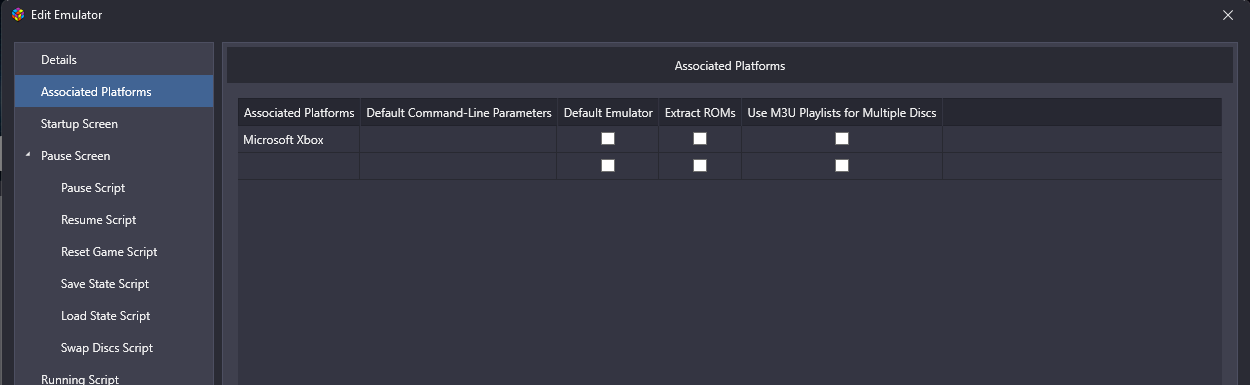1250x385 pixels.
Task: Tick Extract ROMs in the blank row
Action: point(700,165)
